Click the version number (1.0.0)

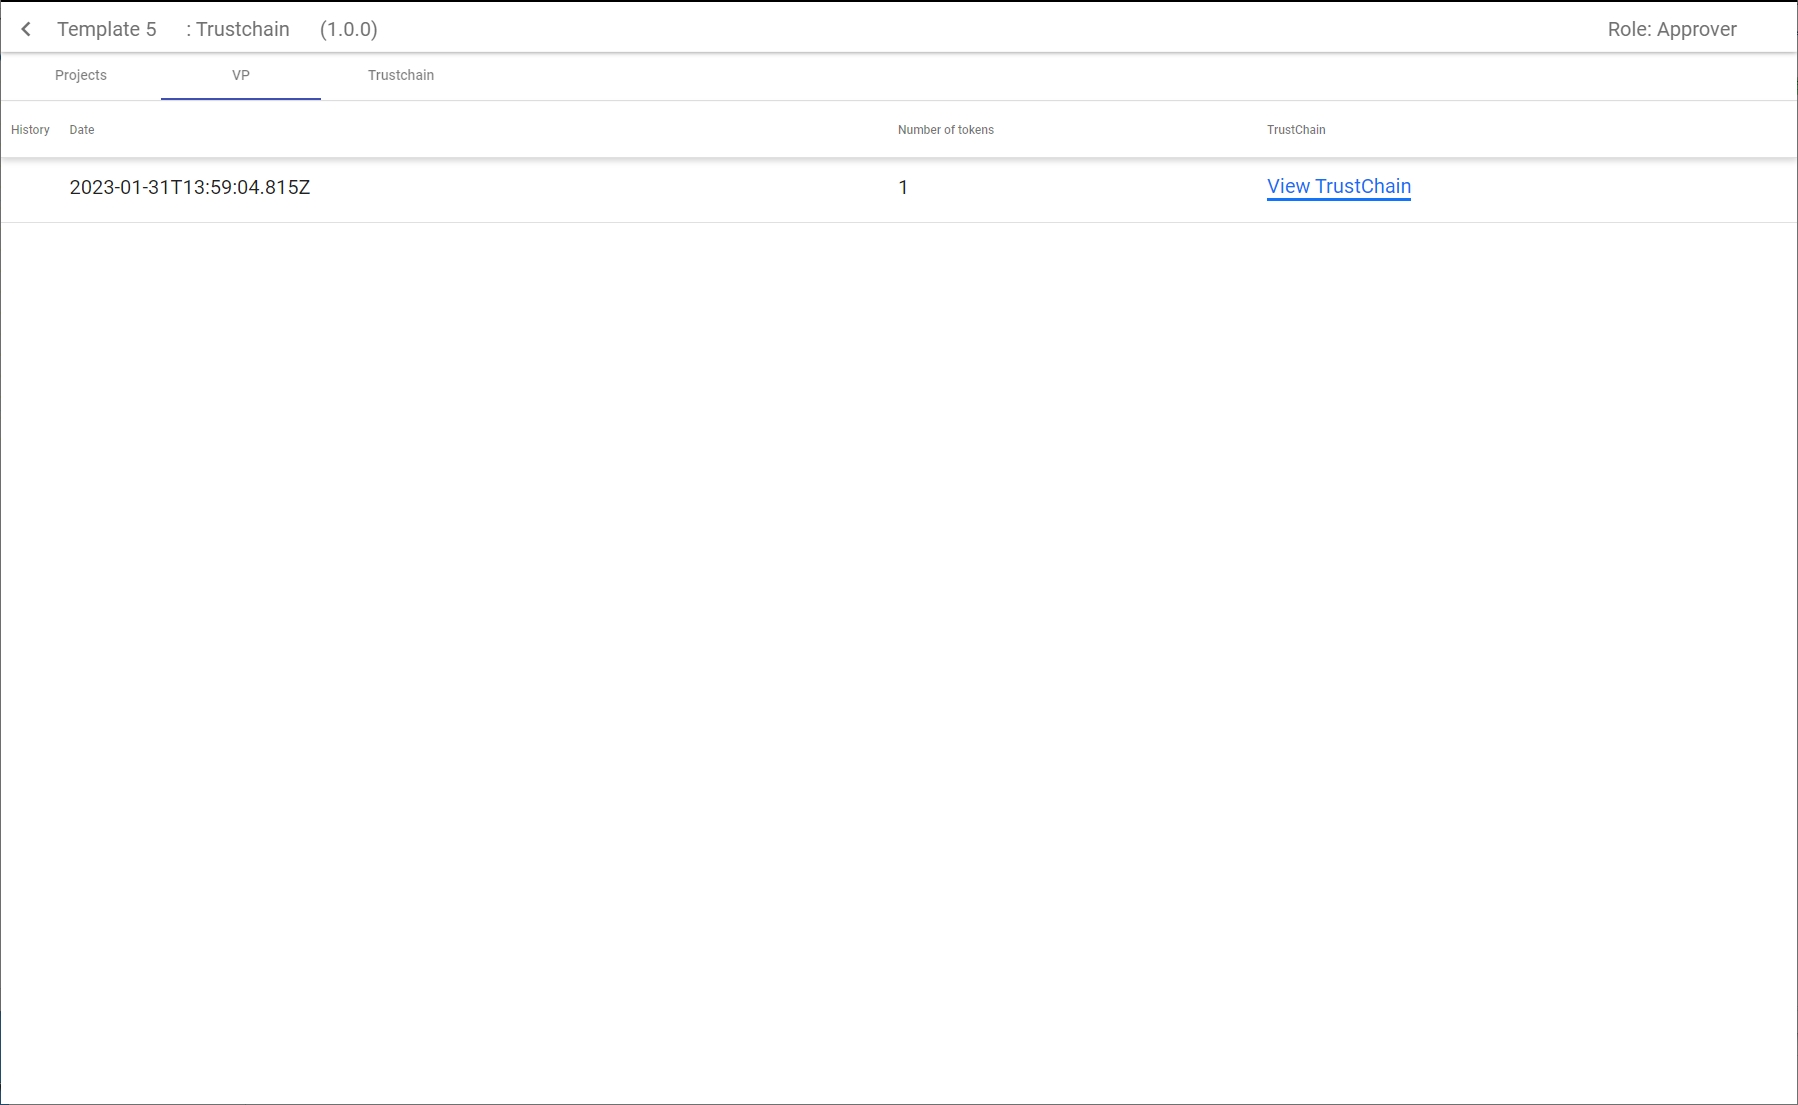349,29
